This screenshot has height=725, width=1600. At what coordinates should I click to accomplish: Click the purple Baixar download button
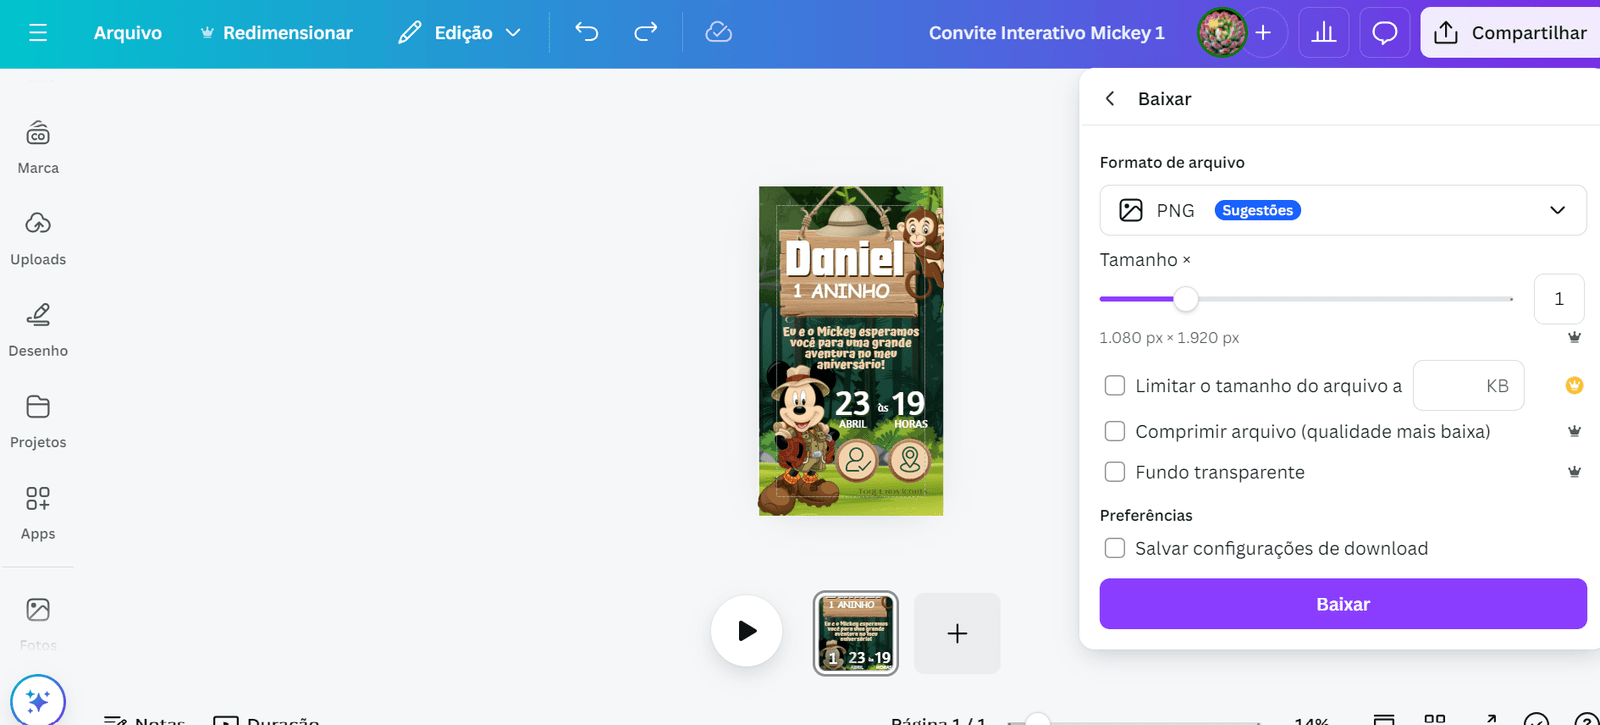[1343, 604]
